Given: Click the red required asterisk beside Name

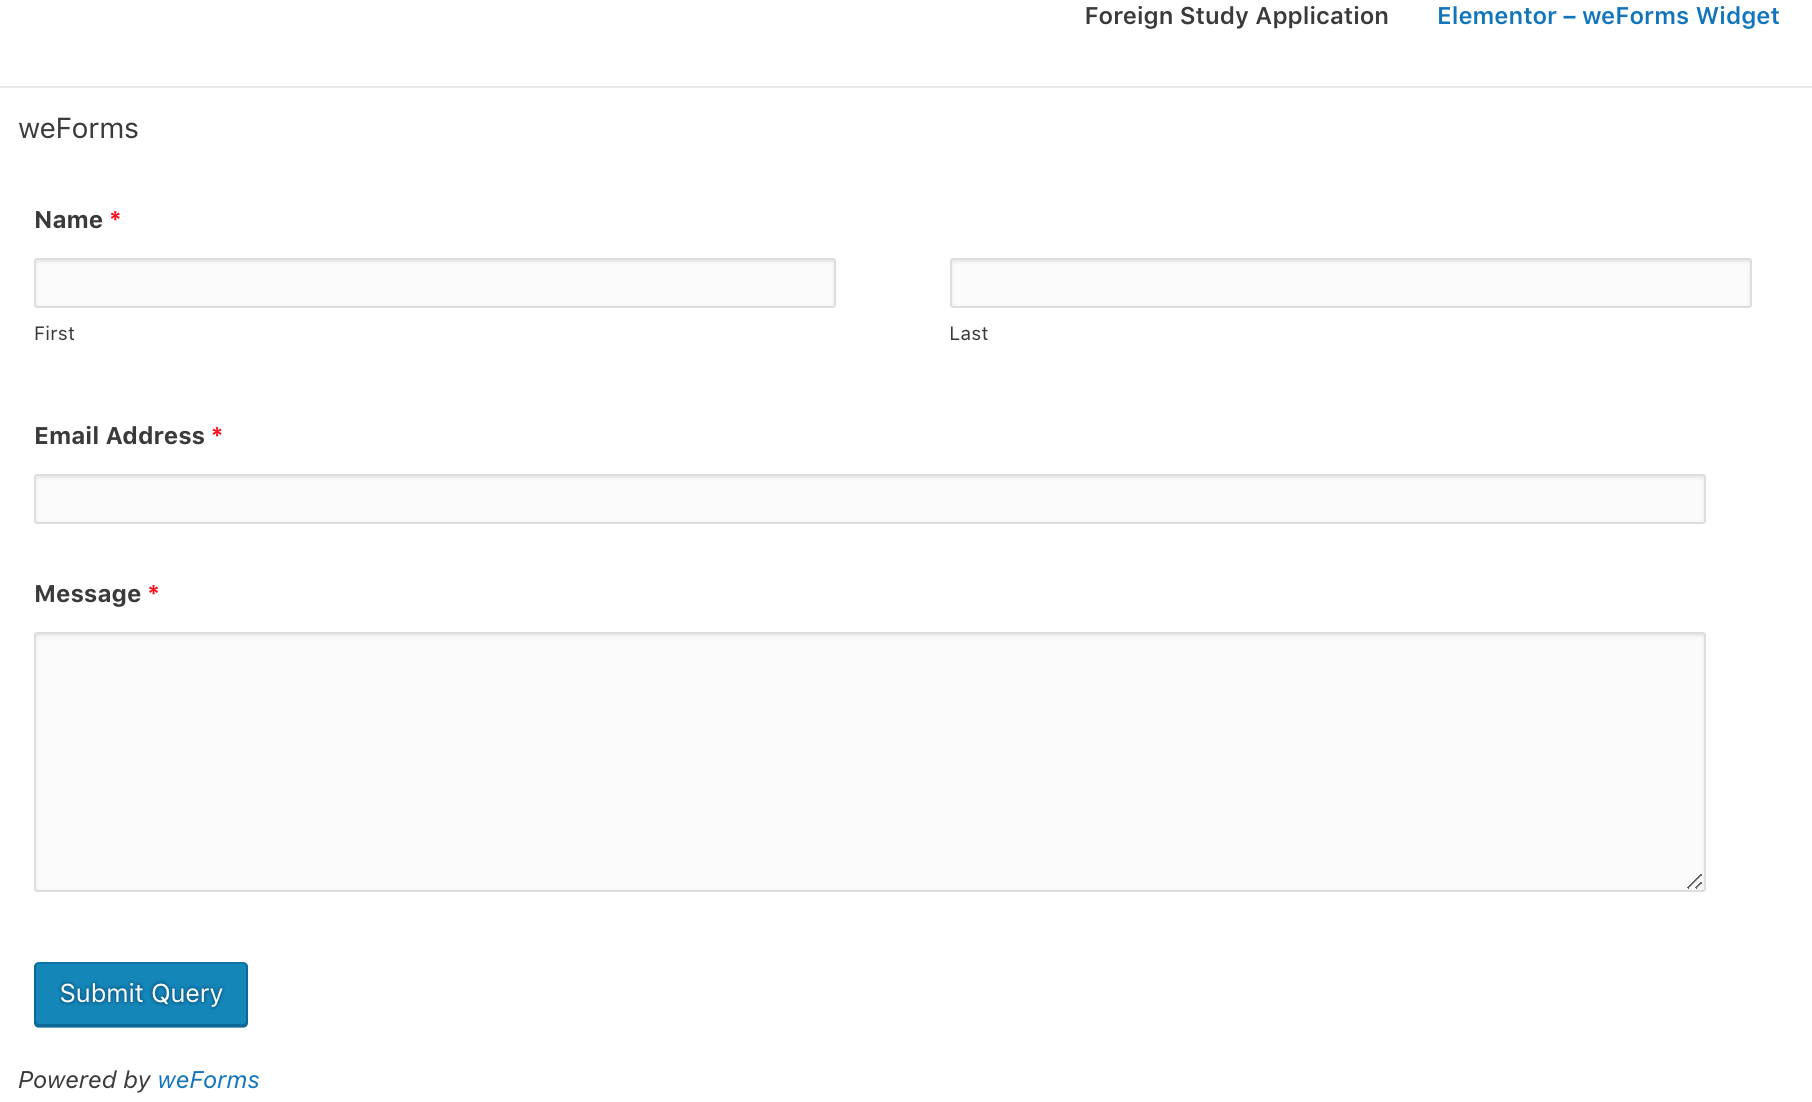Looking at the screenshot, I should 115,217.
